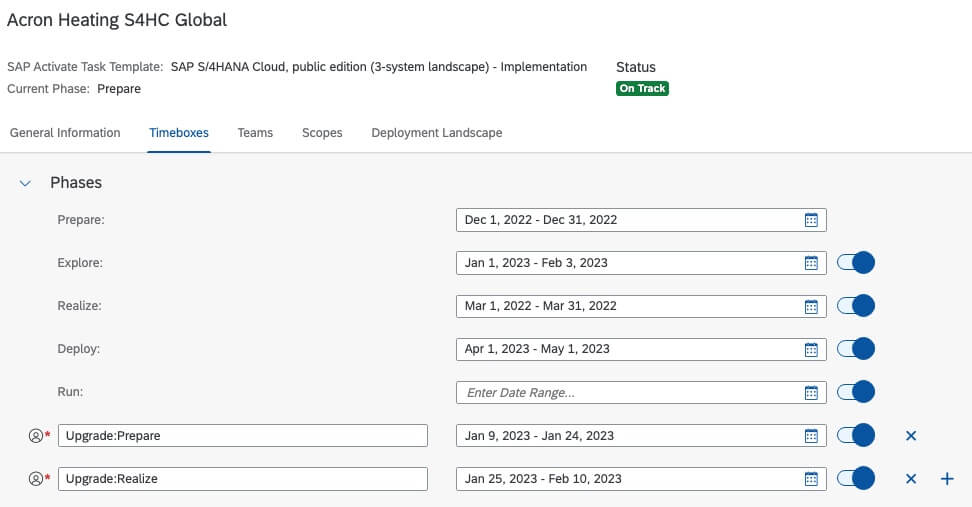Open calendar picker for Upgrade:Realize row
Image resolution: width=972 pixels, height=507 pixels.
[811, 478]
